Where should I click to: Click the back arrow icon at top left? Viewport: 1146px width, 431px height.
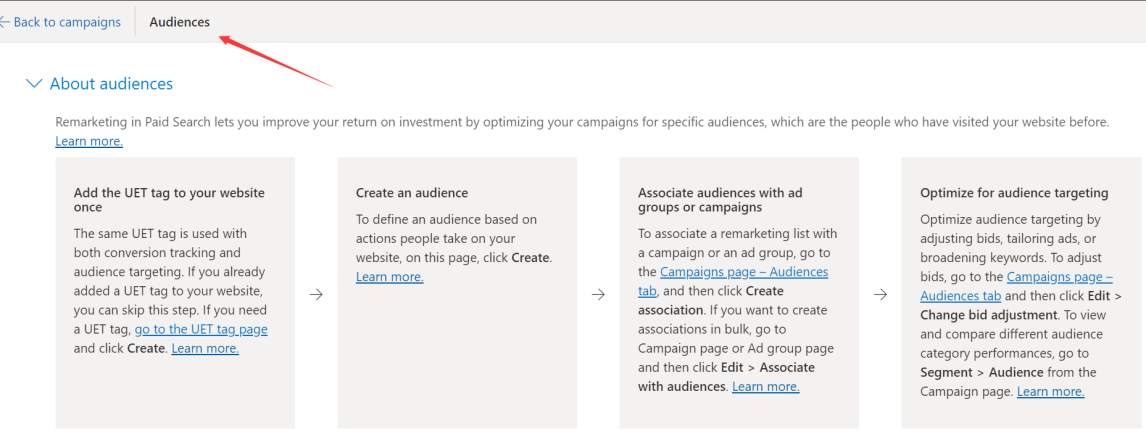(5, 22)
